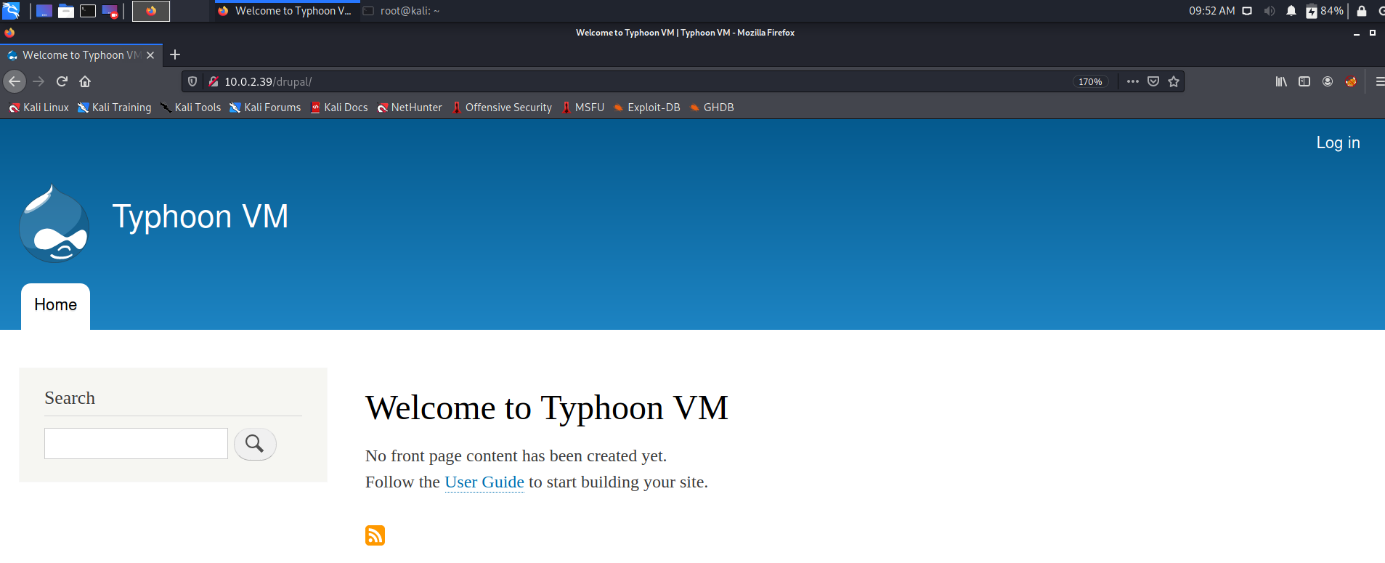
Task: Switch to the root@kali terminal window
Action: coord(400,11)
